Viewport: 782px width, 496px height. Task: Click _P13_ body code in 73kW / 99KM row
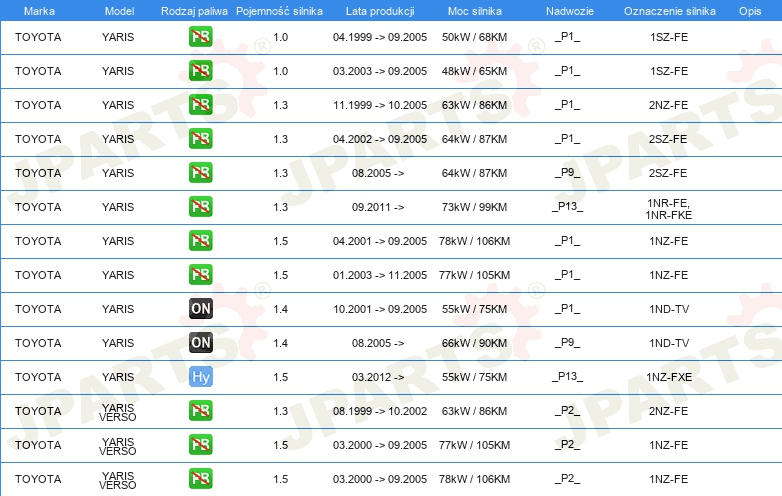point(568,207)
